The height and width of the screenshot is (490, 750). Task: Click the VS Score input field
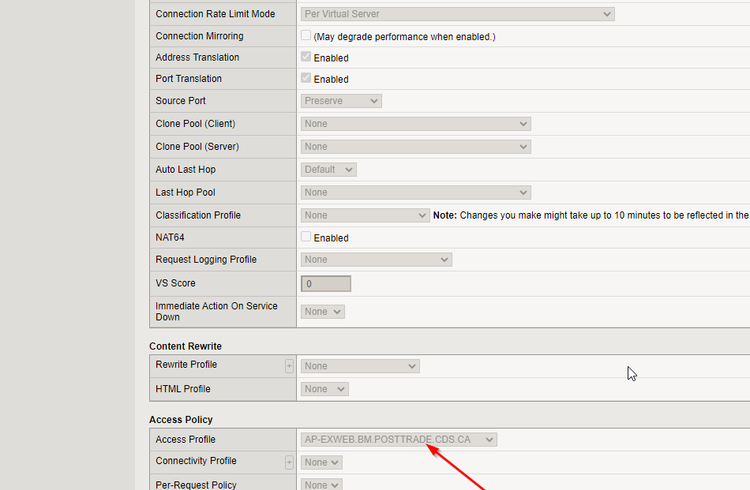coord(326,284)
